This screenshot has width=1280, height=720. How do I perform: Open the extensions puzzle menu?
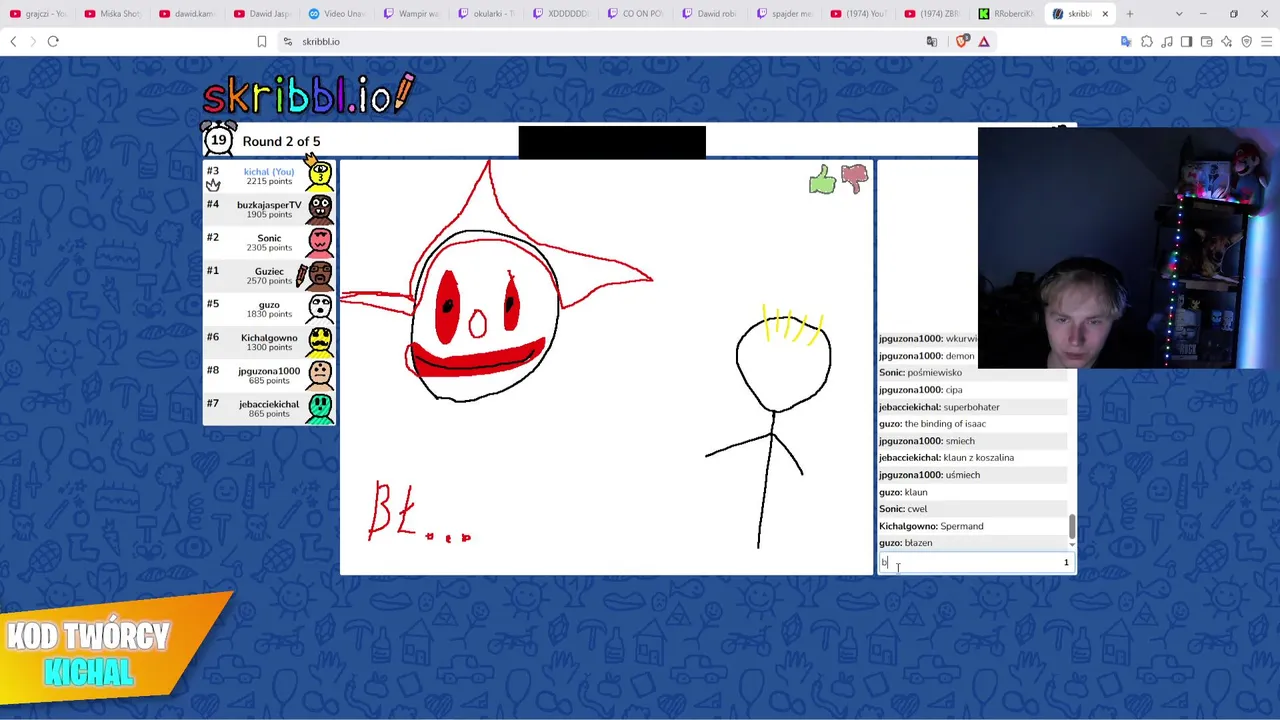click(1147, 41)
